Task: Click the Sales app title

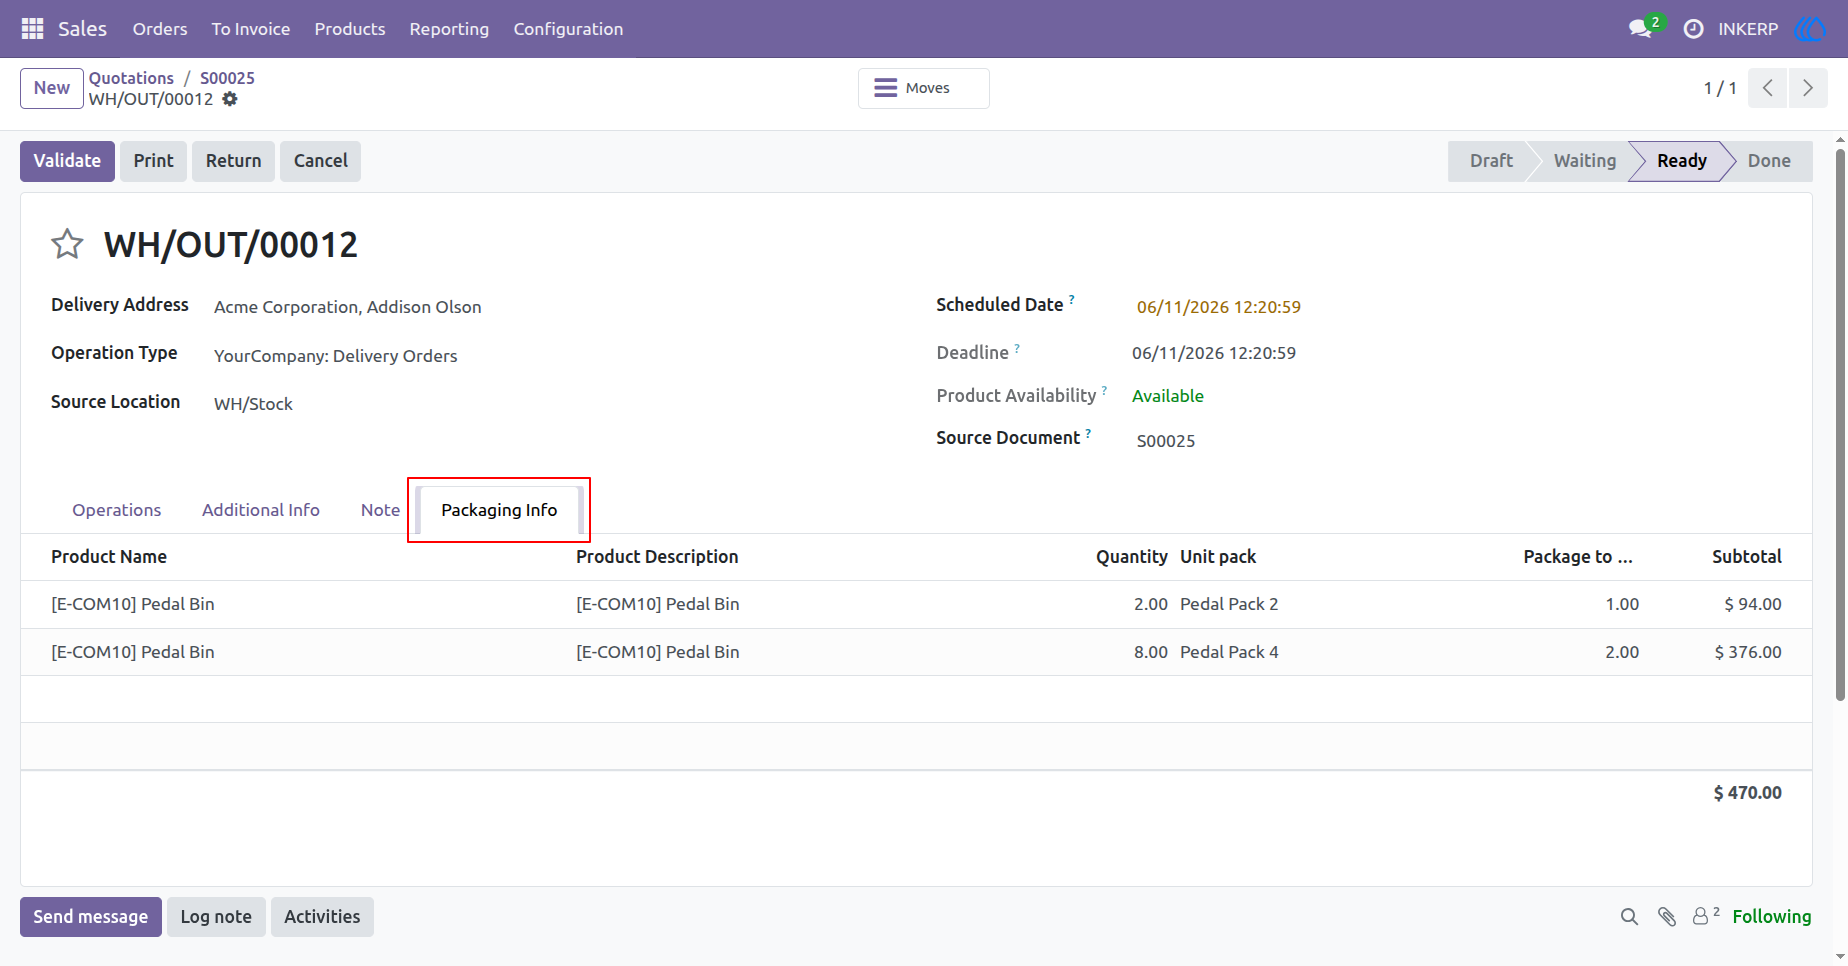Action: (x=82, y=29)
